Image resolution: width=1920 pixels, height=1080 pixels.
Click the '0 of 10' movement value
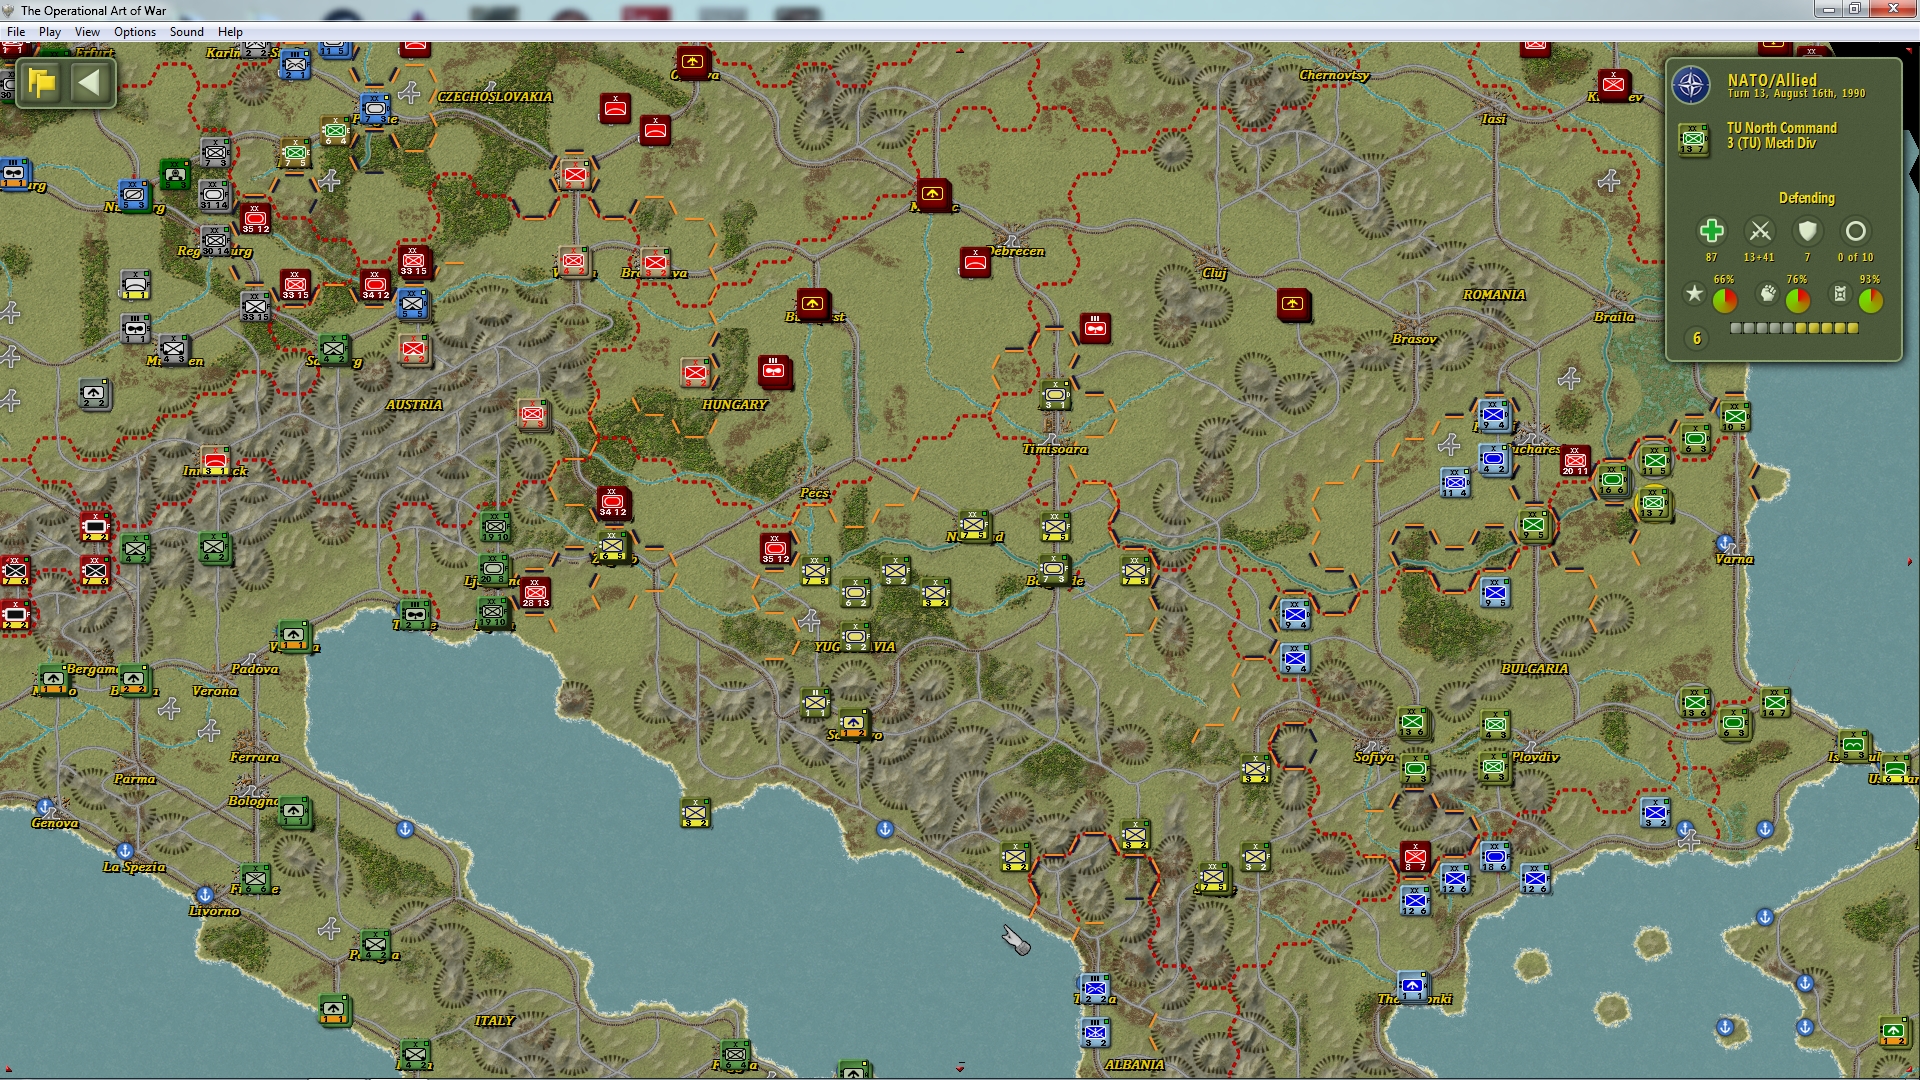[1855, 257]
